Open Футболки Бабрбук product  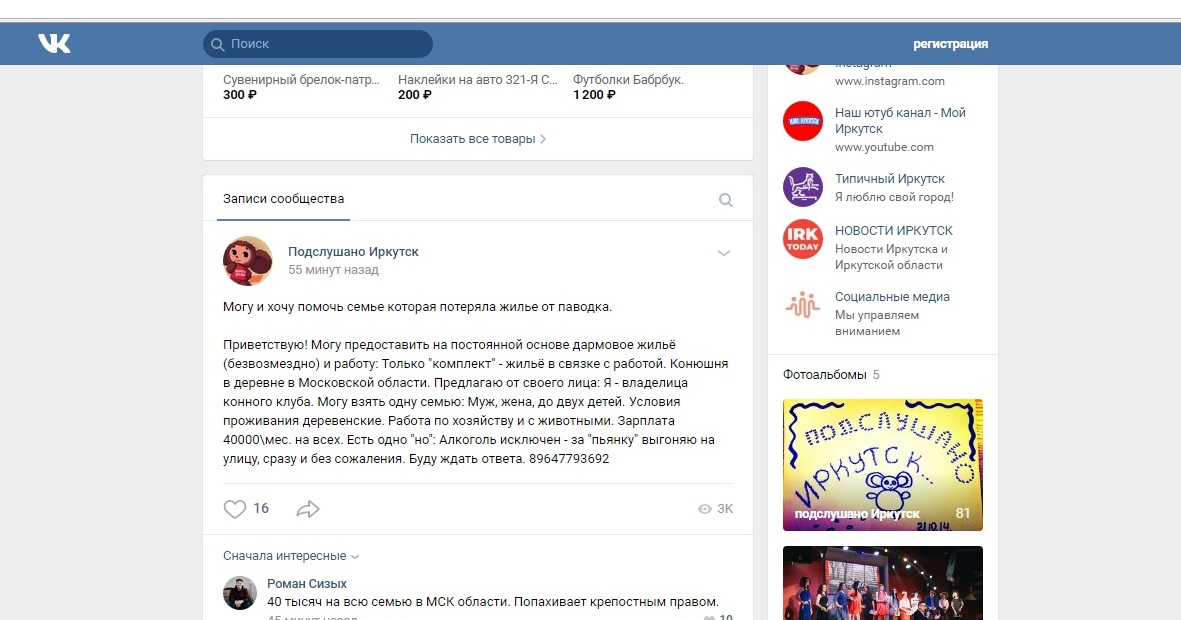pyautogui.click(x=628, y=79)
